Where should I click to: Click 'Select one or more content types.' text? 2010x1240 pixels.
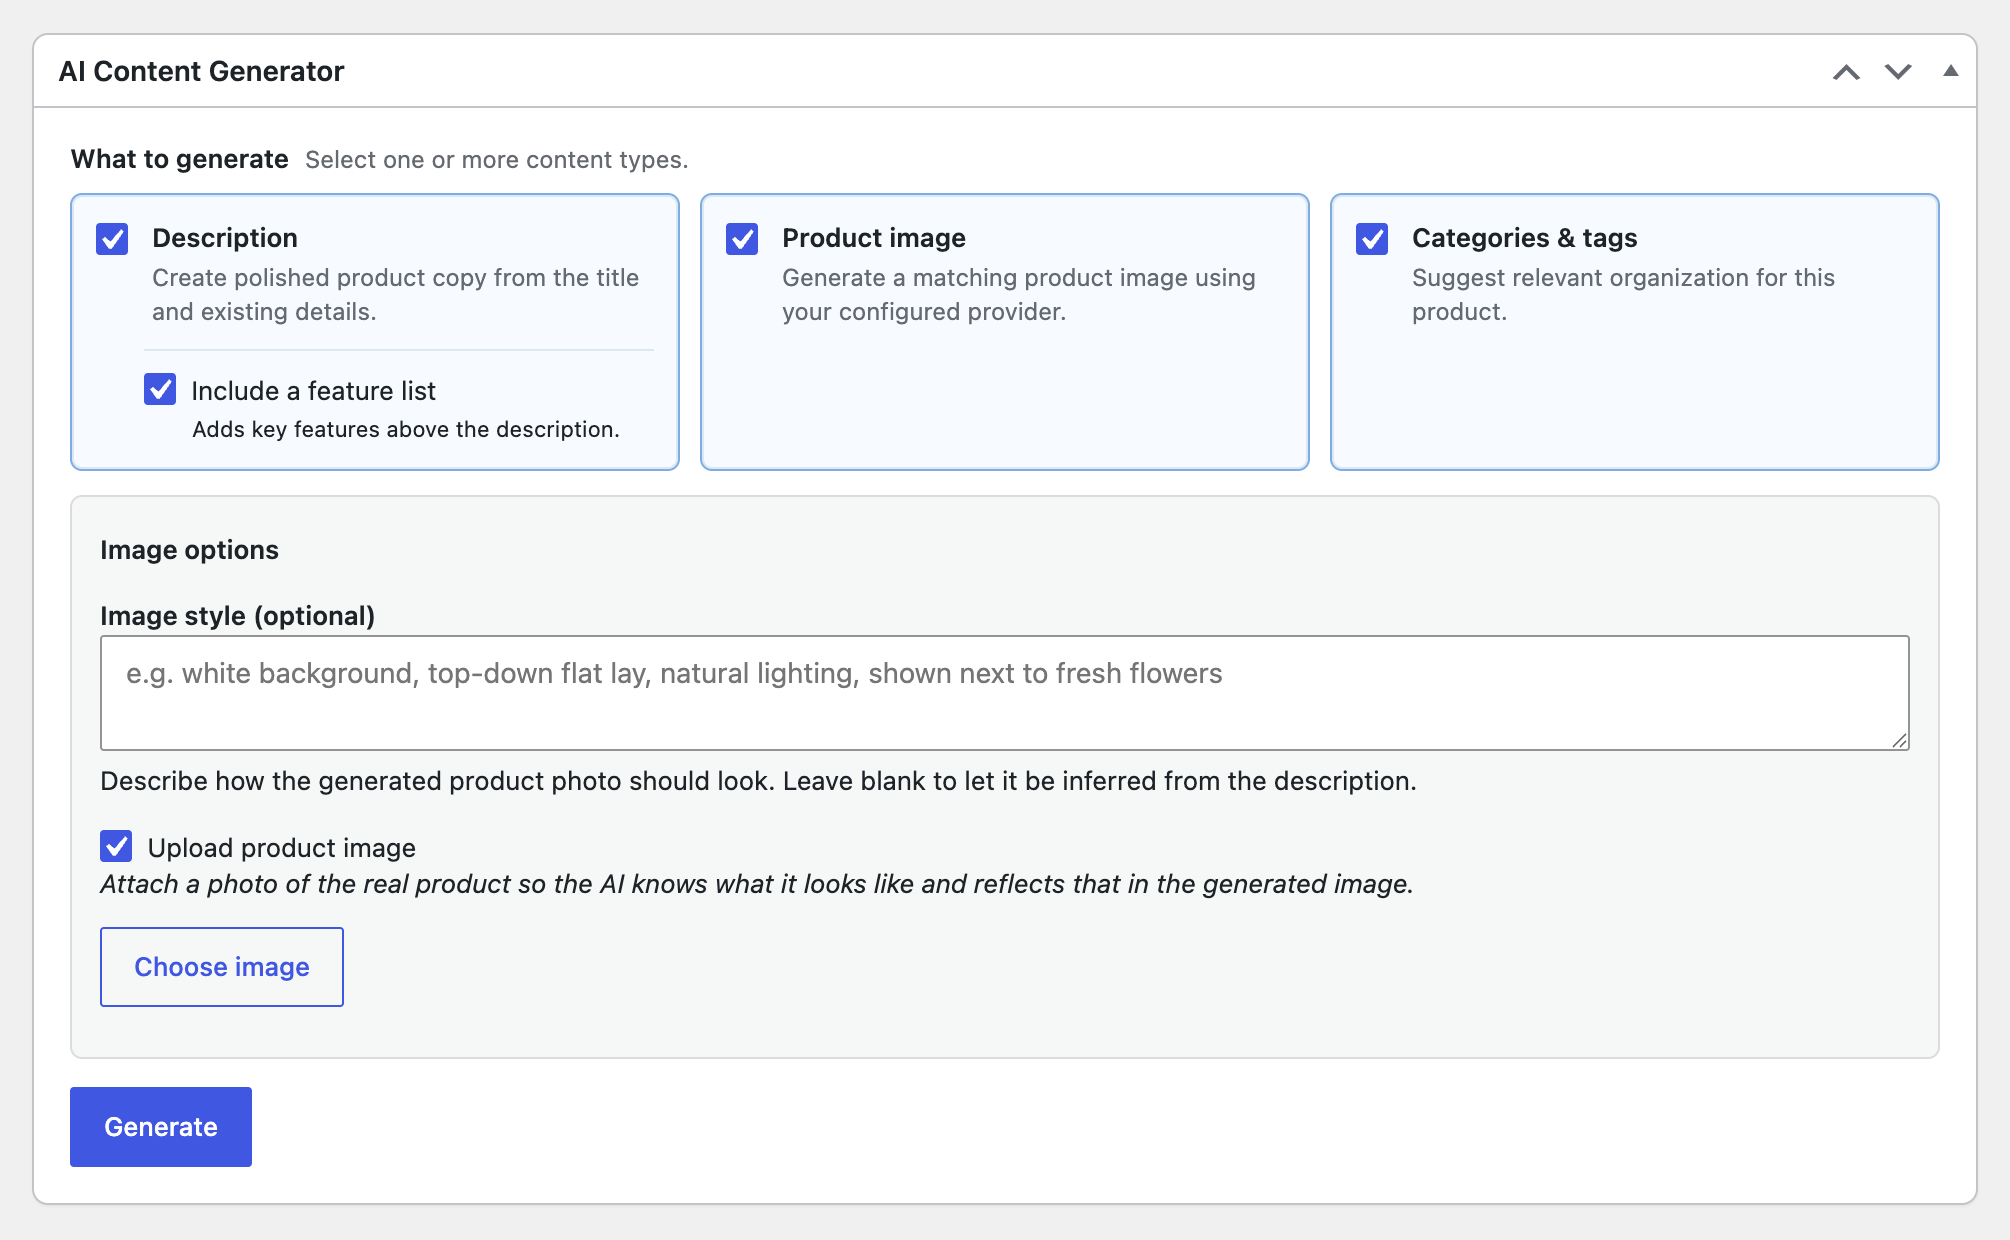pyautogui.click(x=497, y=160)
